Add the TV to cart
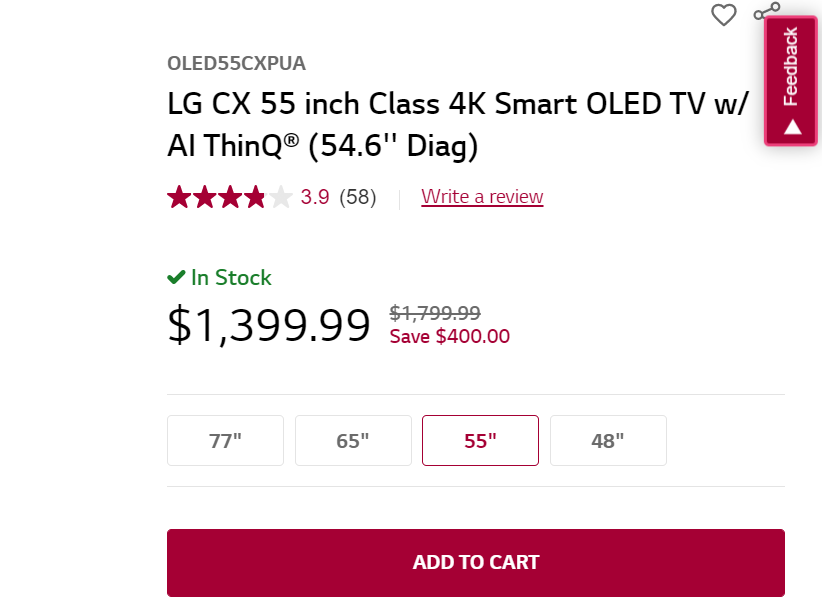Image resolution: width=822 pixels, height=616 pixels. pos(476,562)
